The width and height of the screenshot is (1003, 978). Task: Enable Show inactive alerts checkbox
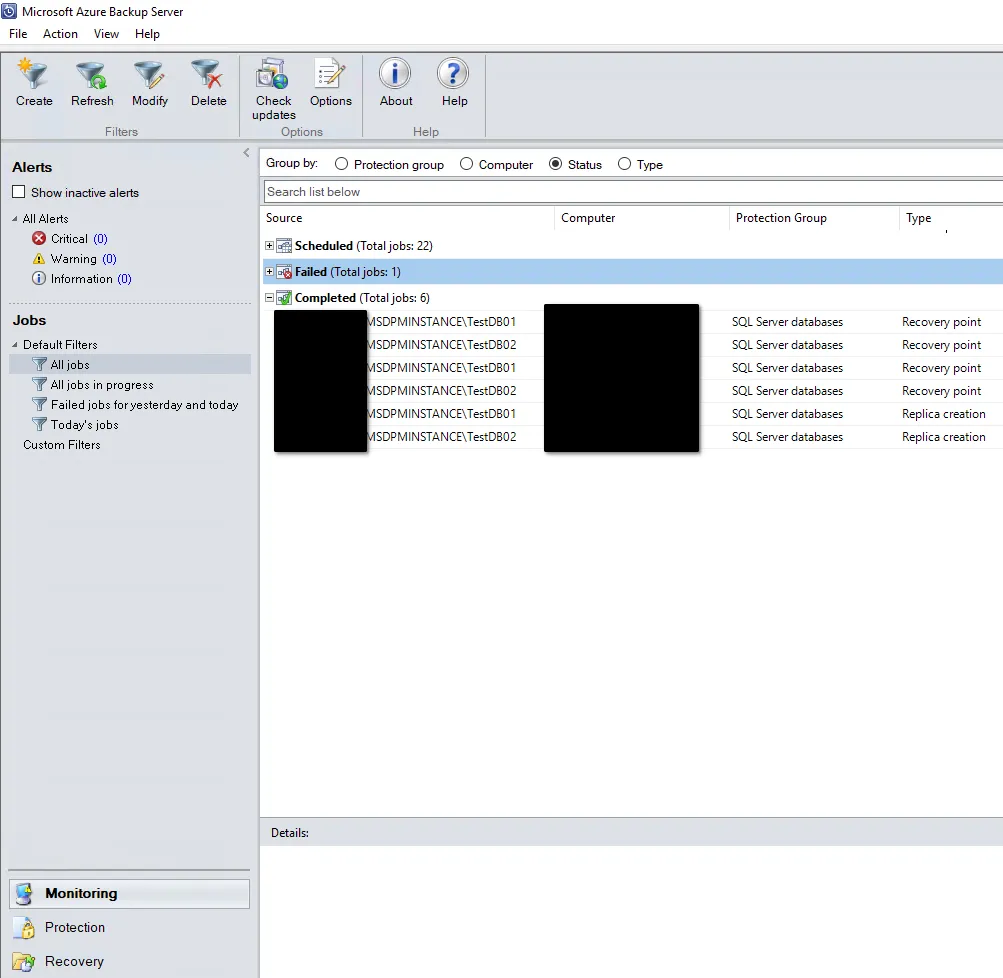19,192
